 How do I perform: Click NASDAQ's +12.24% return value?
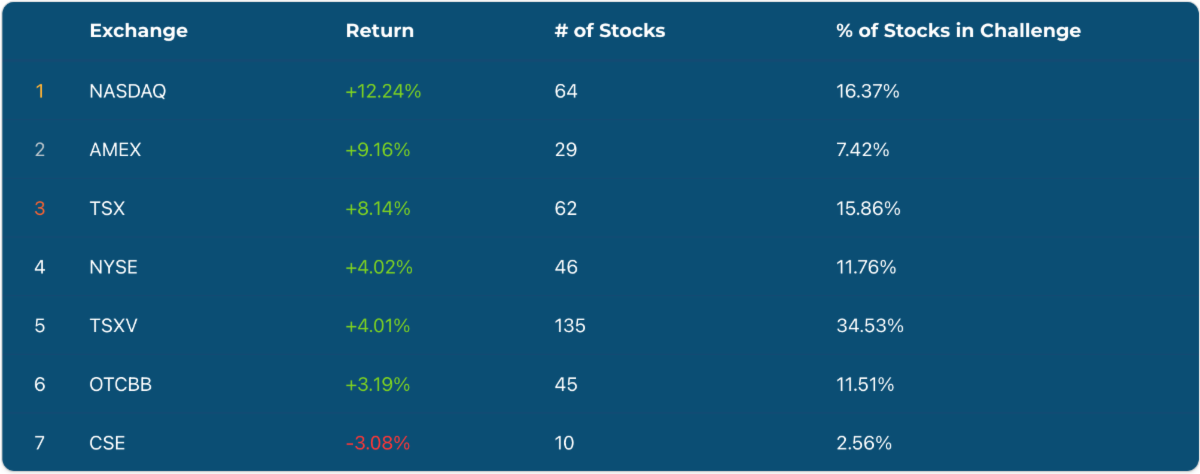coord(383,91)
